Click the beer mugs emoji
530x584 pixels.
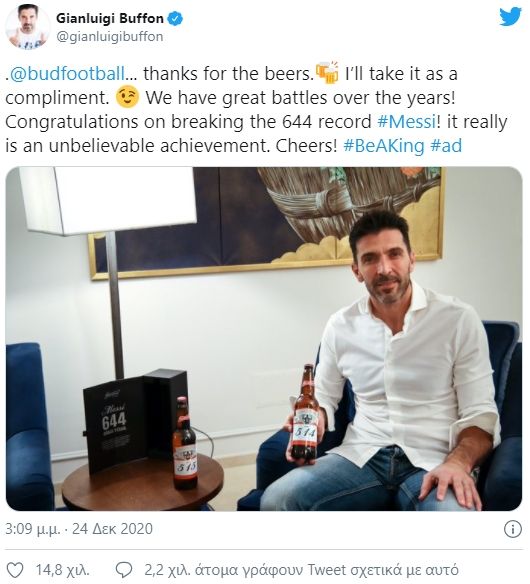[327, 73]
